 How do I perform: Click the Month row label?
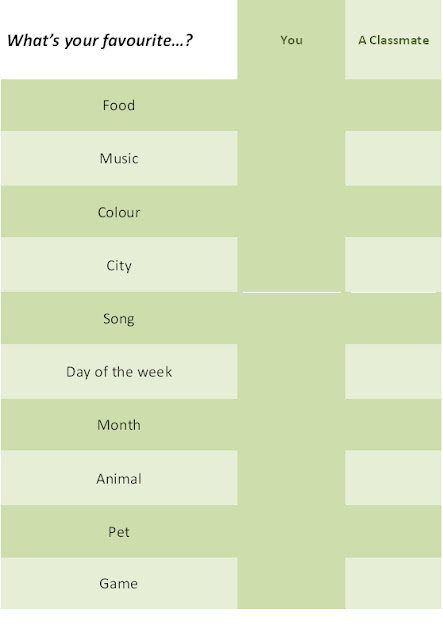[119, 425]
